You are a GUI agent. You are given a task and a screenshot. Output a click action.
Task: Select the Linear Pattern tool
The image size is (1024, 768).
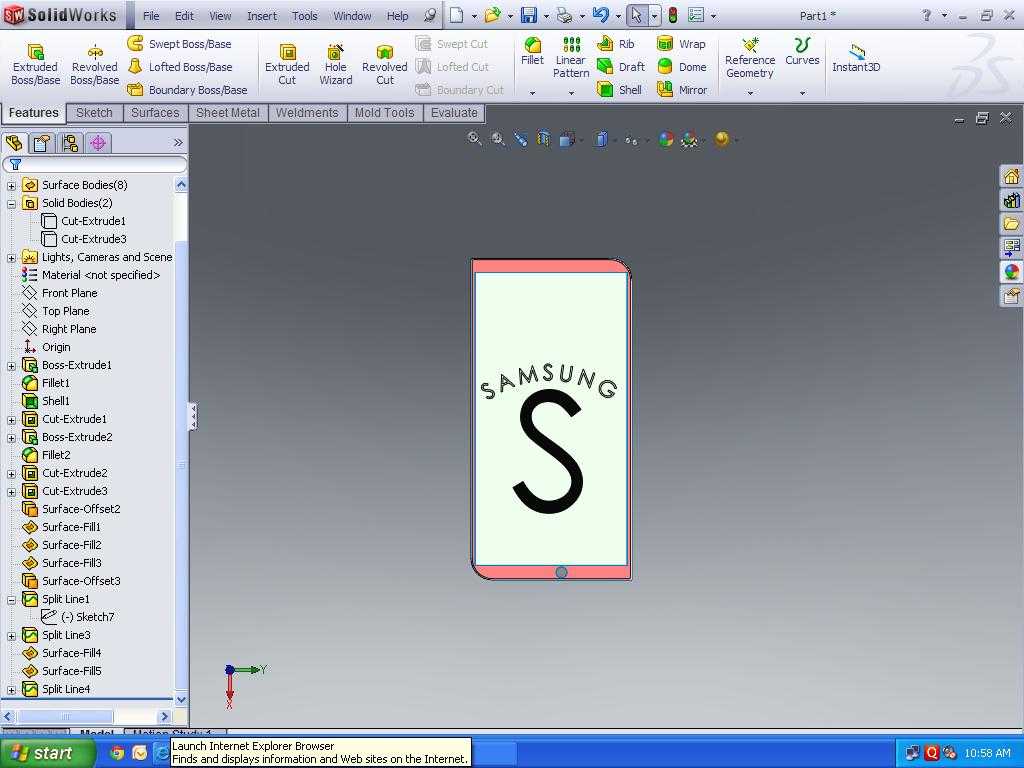tap(571, 57)
